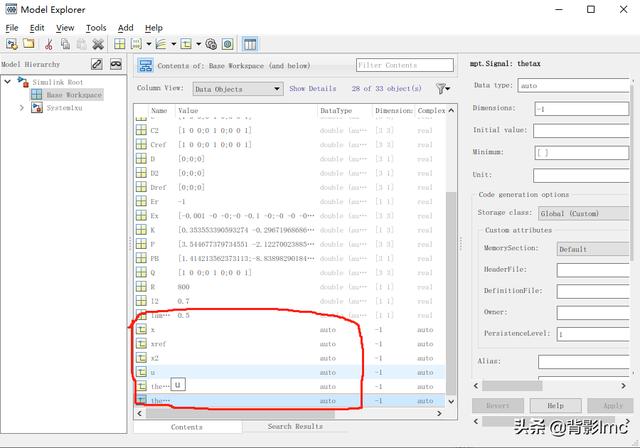Screen dimensions: 640x448
Task: Click the Apply button
Action: point(610,406)
